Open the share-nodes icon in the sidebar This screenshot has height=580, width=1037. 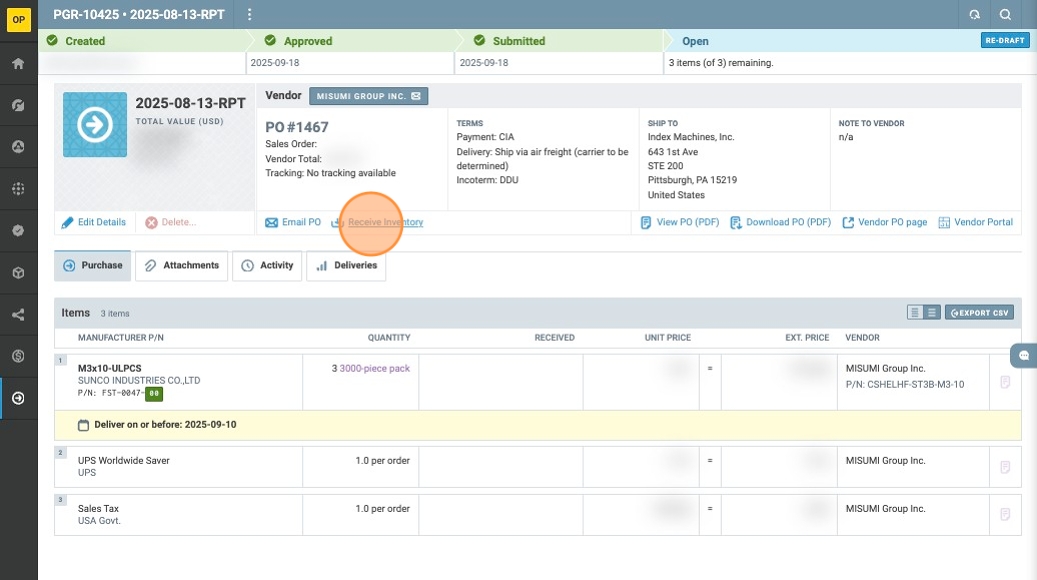pos(18,315)
